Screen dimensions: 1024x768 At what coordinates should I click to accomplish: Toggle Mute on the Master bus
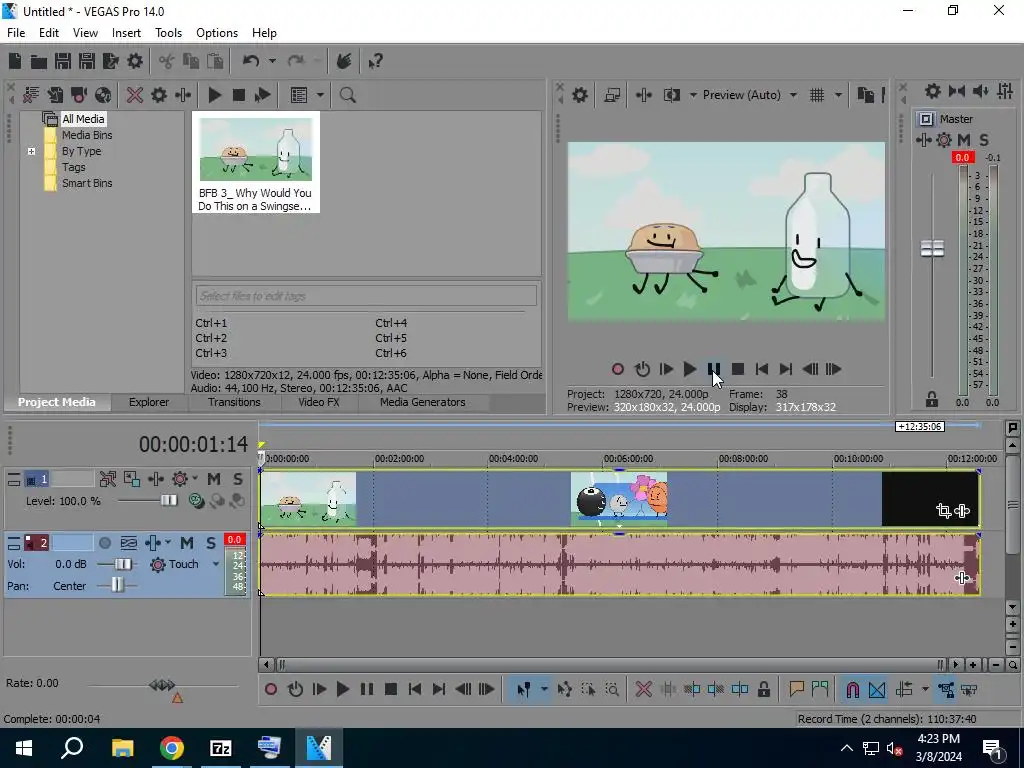964,140
